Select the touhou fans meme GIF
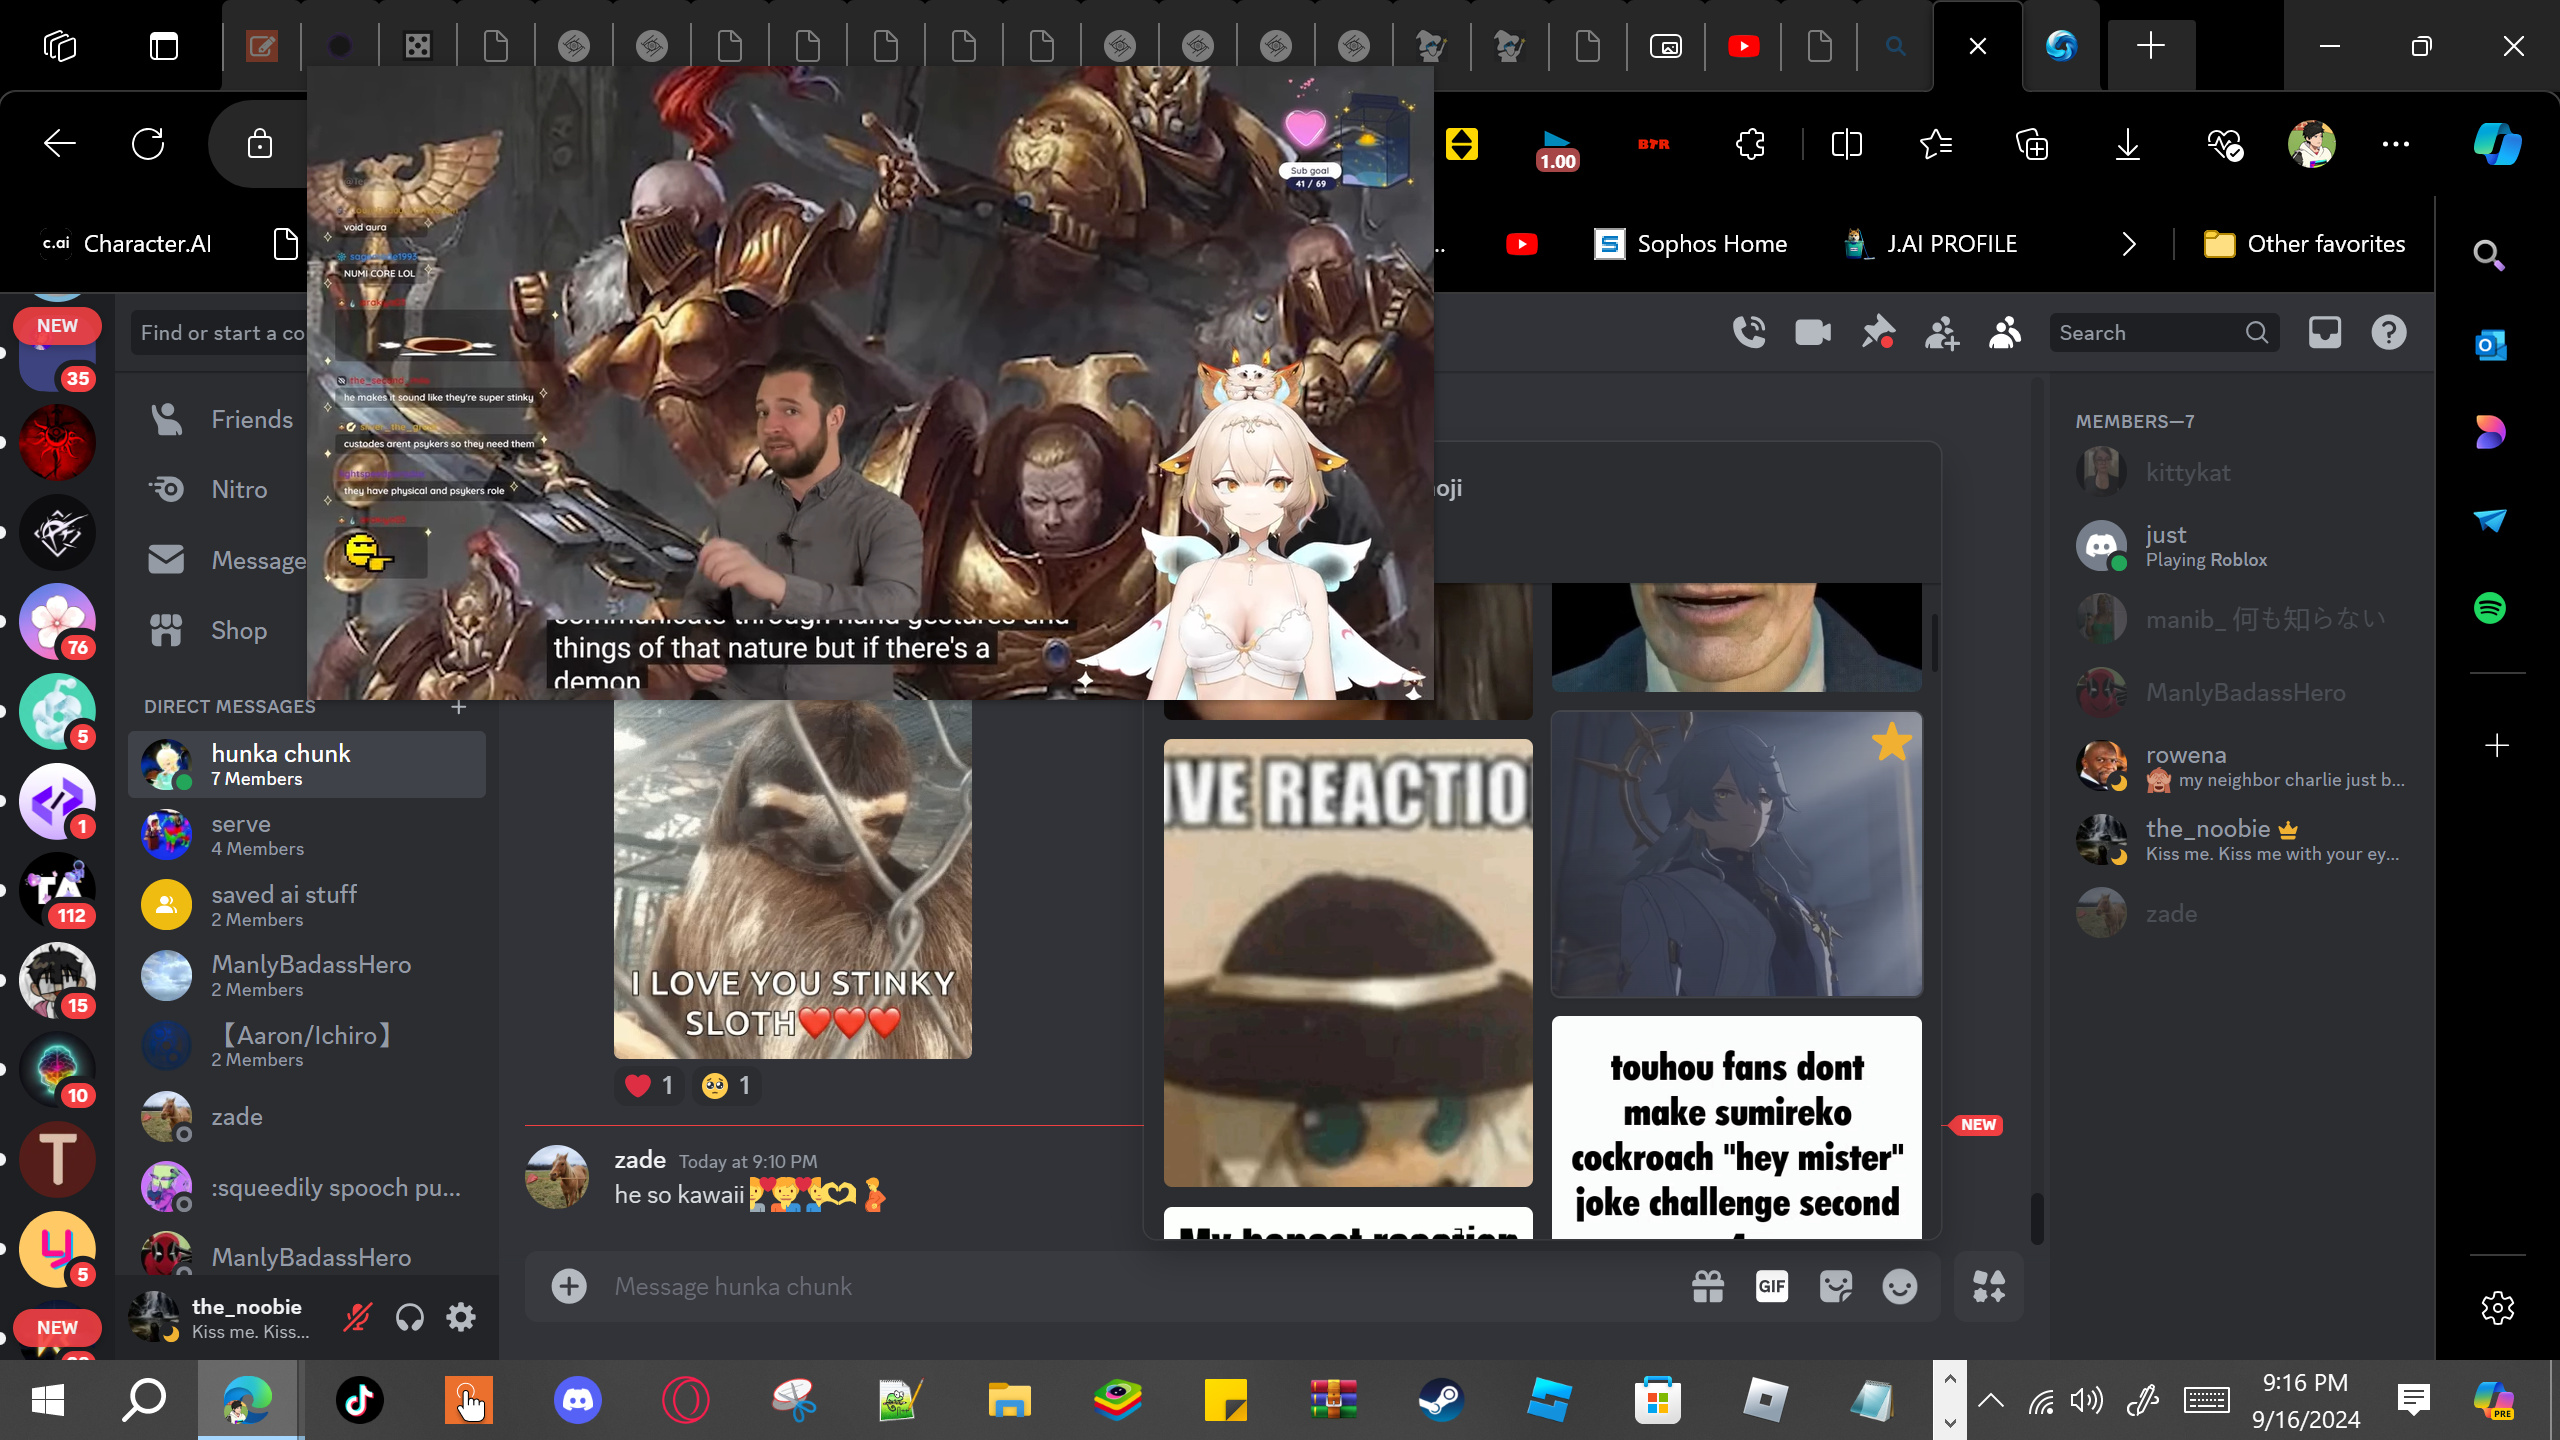 pyautogui.click(x=1737, y=1127)
